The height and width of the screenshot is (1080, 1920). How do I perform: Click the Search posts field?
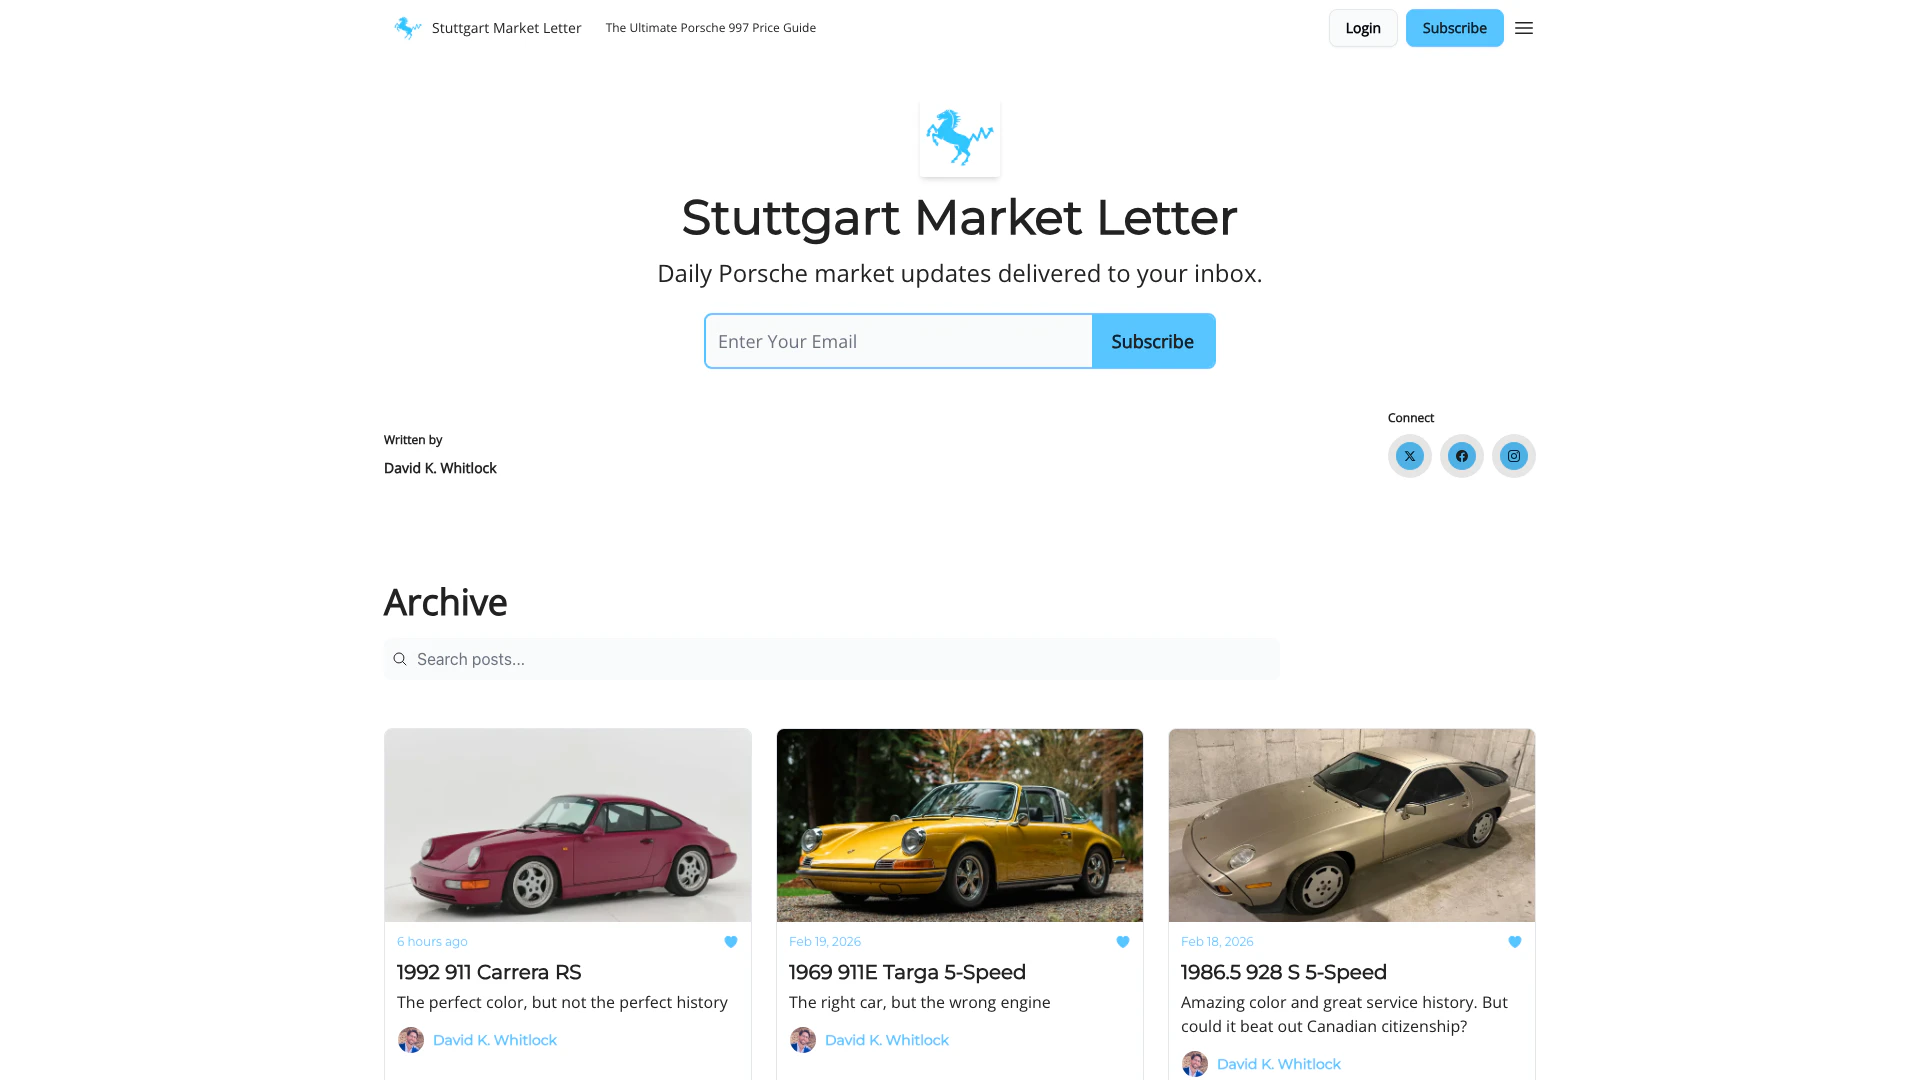831,659
